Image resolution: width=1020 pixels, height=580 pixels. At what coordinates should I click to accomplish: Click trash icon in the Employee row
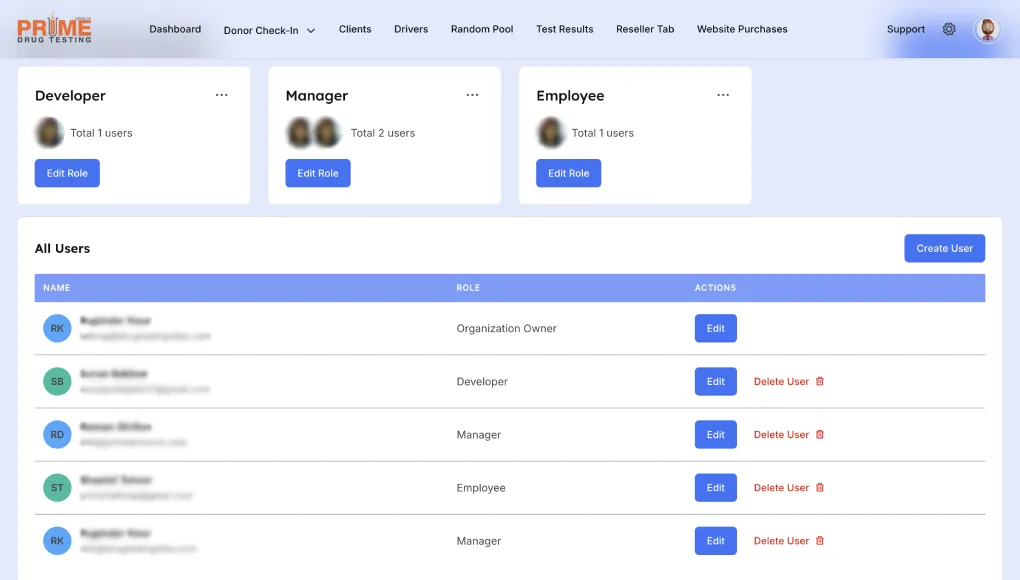(820, 488)
